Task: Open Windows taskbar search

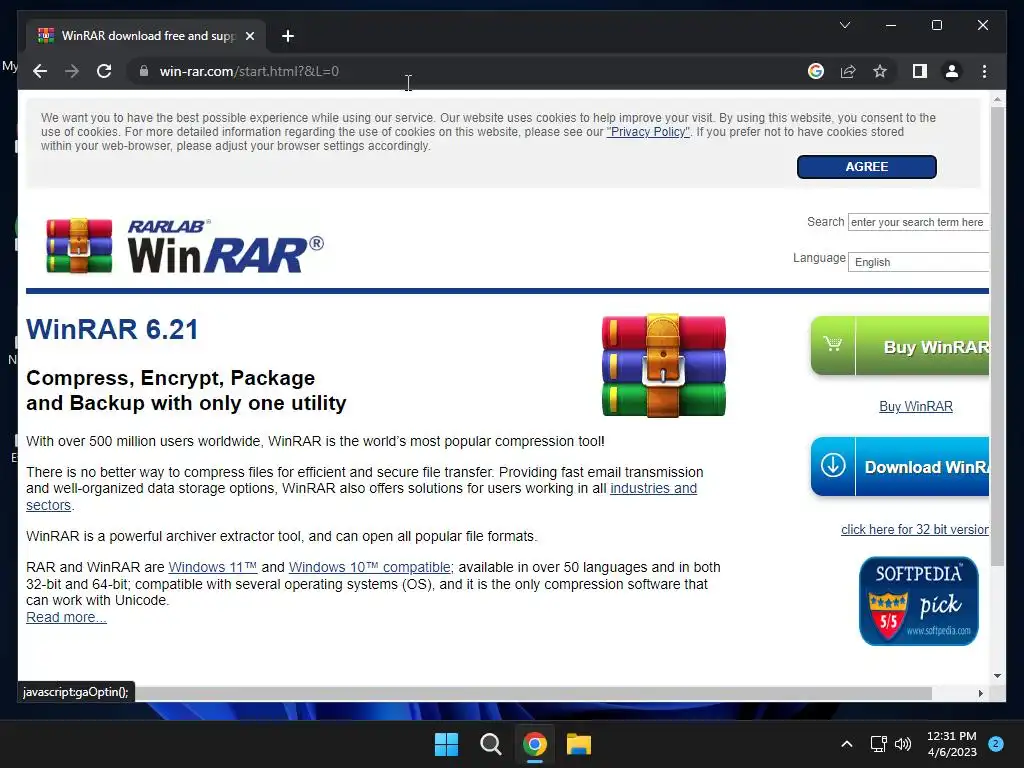Action: tap(490, 744)
